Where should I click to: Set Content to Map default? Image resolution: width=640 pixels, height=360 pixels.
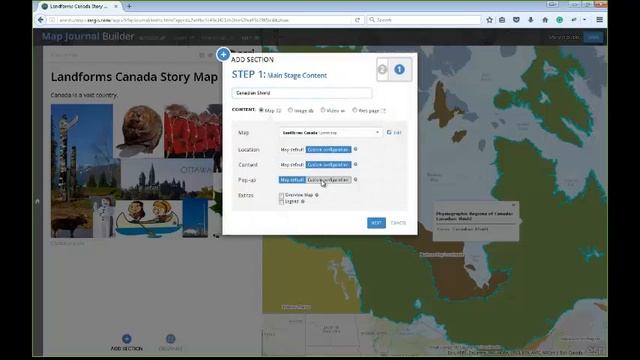[292, 164]
